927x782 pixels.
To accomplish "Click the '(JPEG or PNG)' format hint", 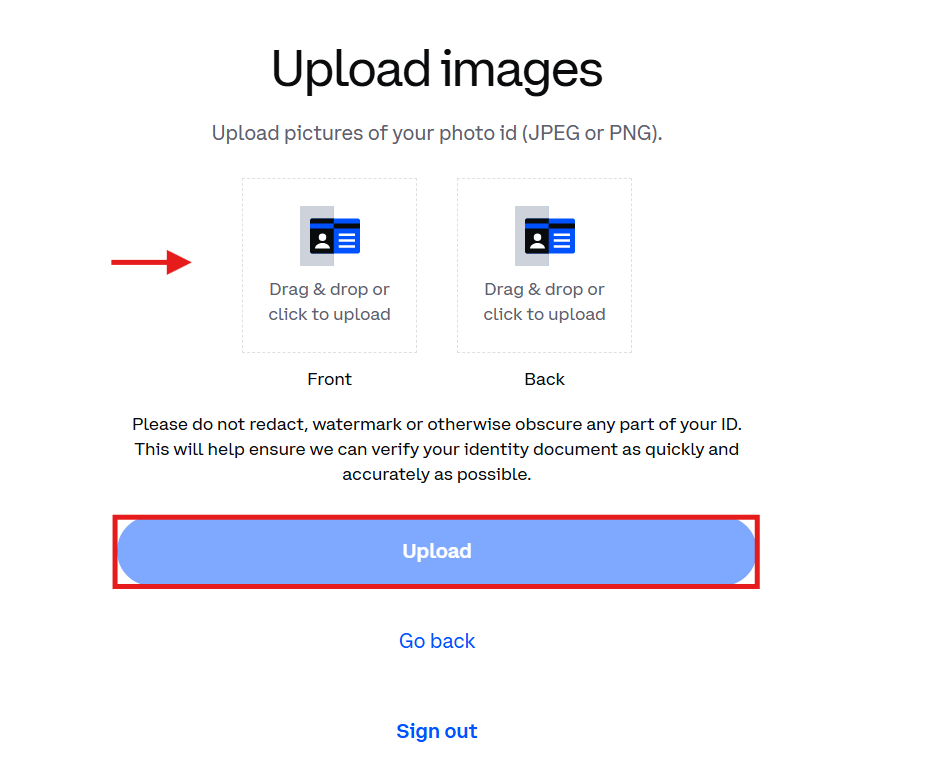I will coord(592,133).
